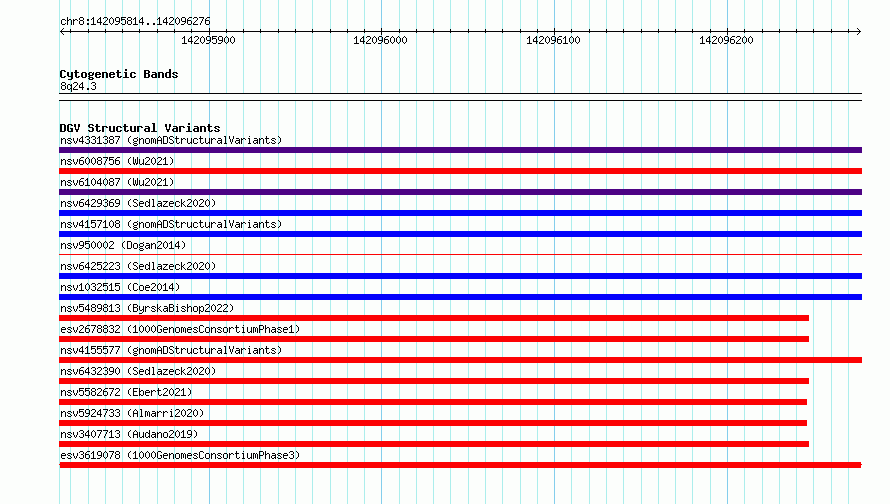Image resolution: width=890 pixels, height=504 pixels.
Task: Click the Cytogenetic Bands track title
Action: coord(119,74)
